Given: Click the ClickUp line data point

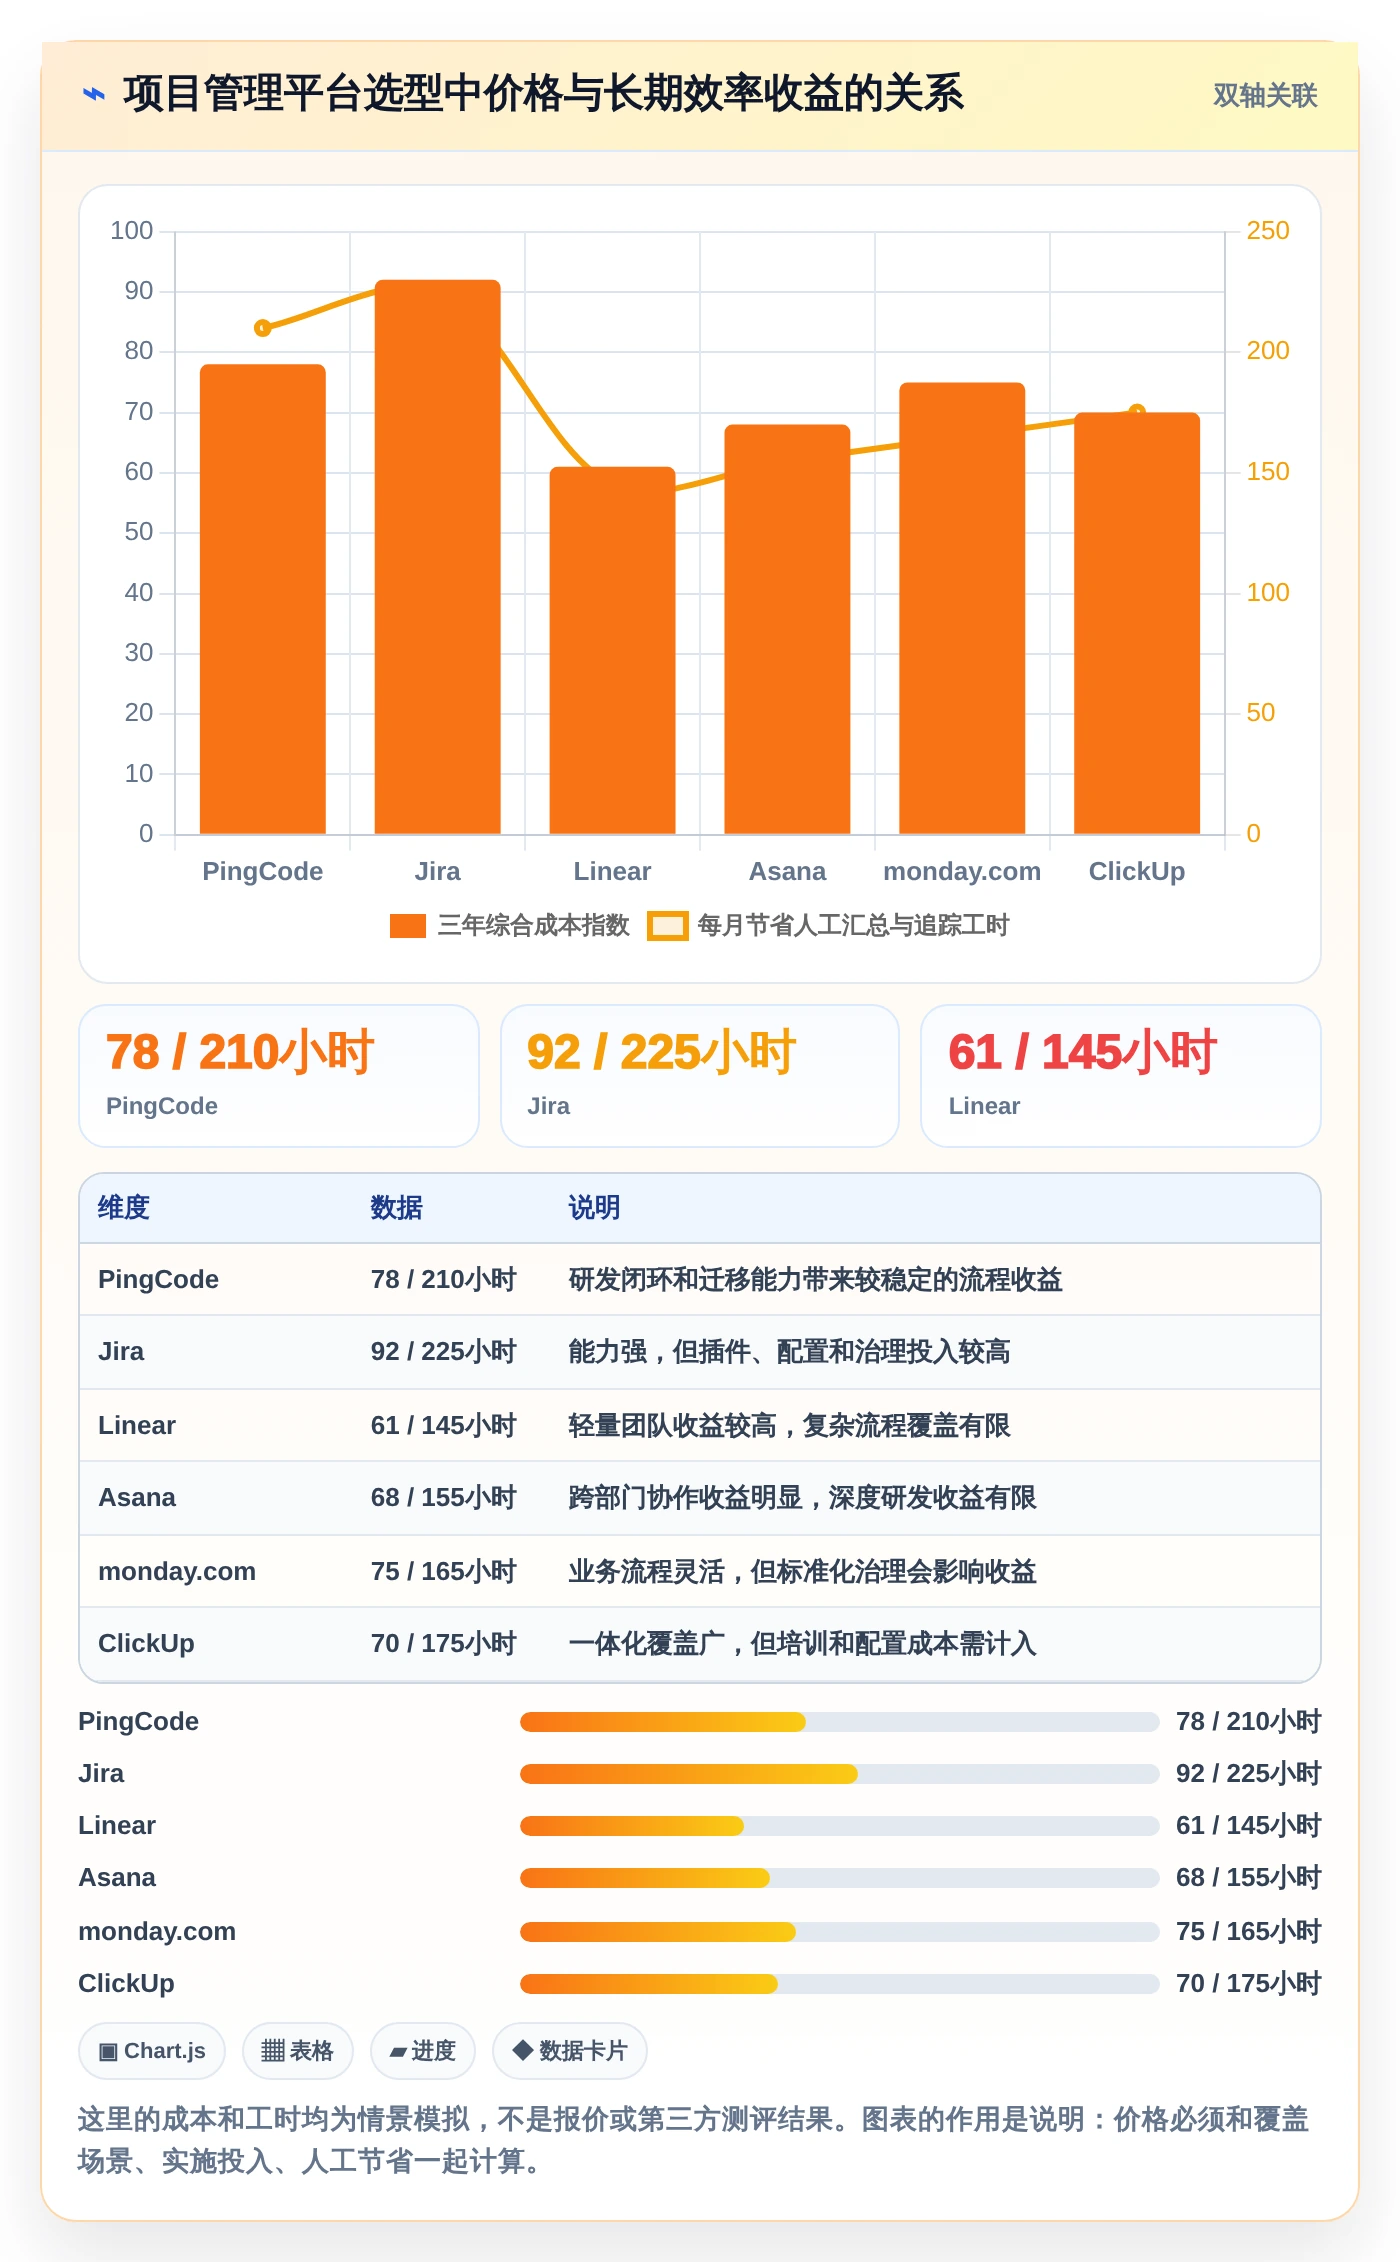Looking at the screenshot, I should coord(1137,411).
